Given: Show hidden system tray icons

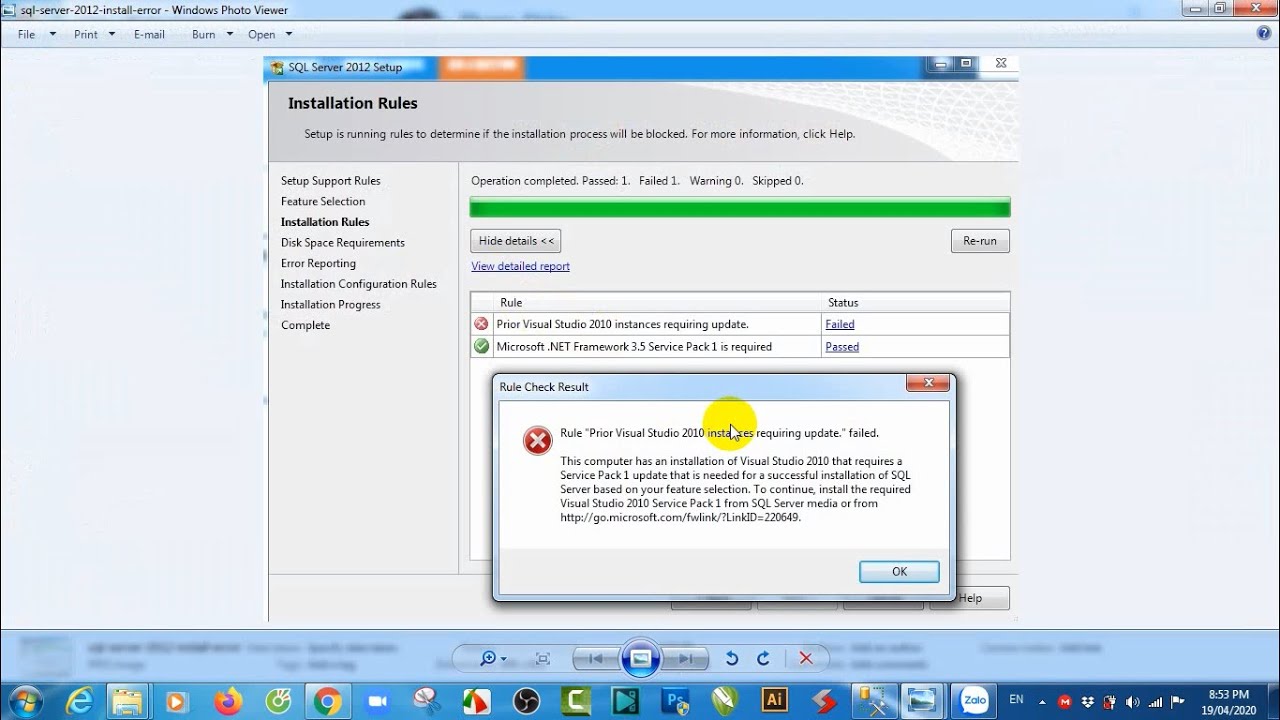Looking at the screenshot, I should coord(1041,701).
